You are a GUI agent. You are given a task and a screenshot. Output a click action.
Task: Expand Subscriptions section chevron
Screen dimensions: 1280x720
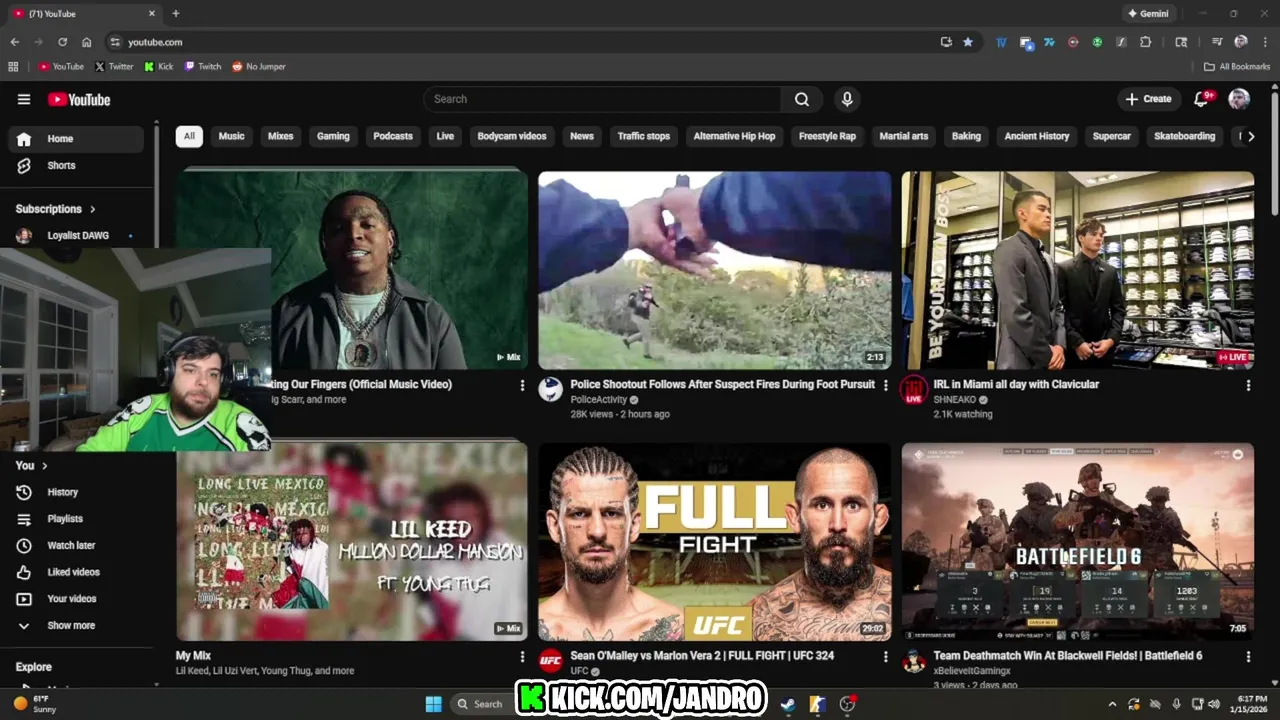93,209
